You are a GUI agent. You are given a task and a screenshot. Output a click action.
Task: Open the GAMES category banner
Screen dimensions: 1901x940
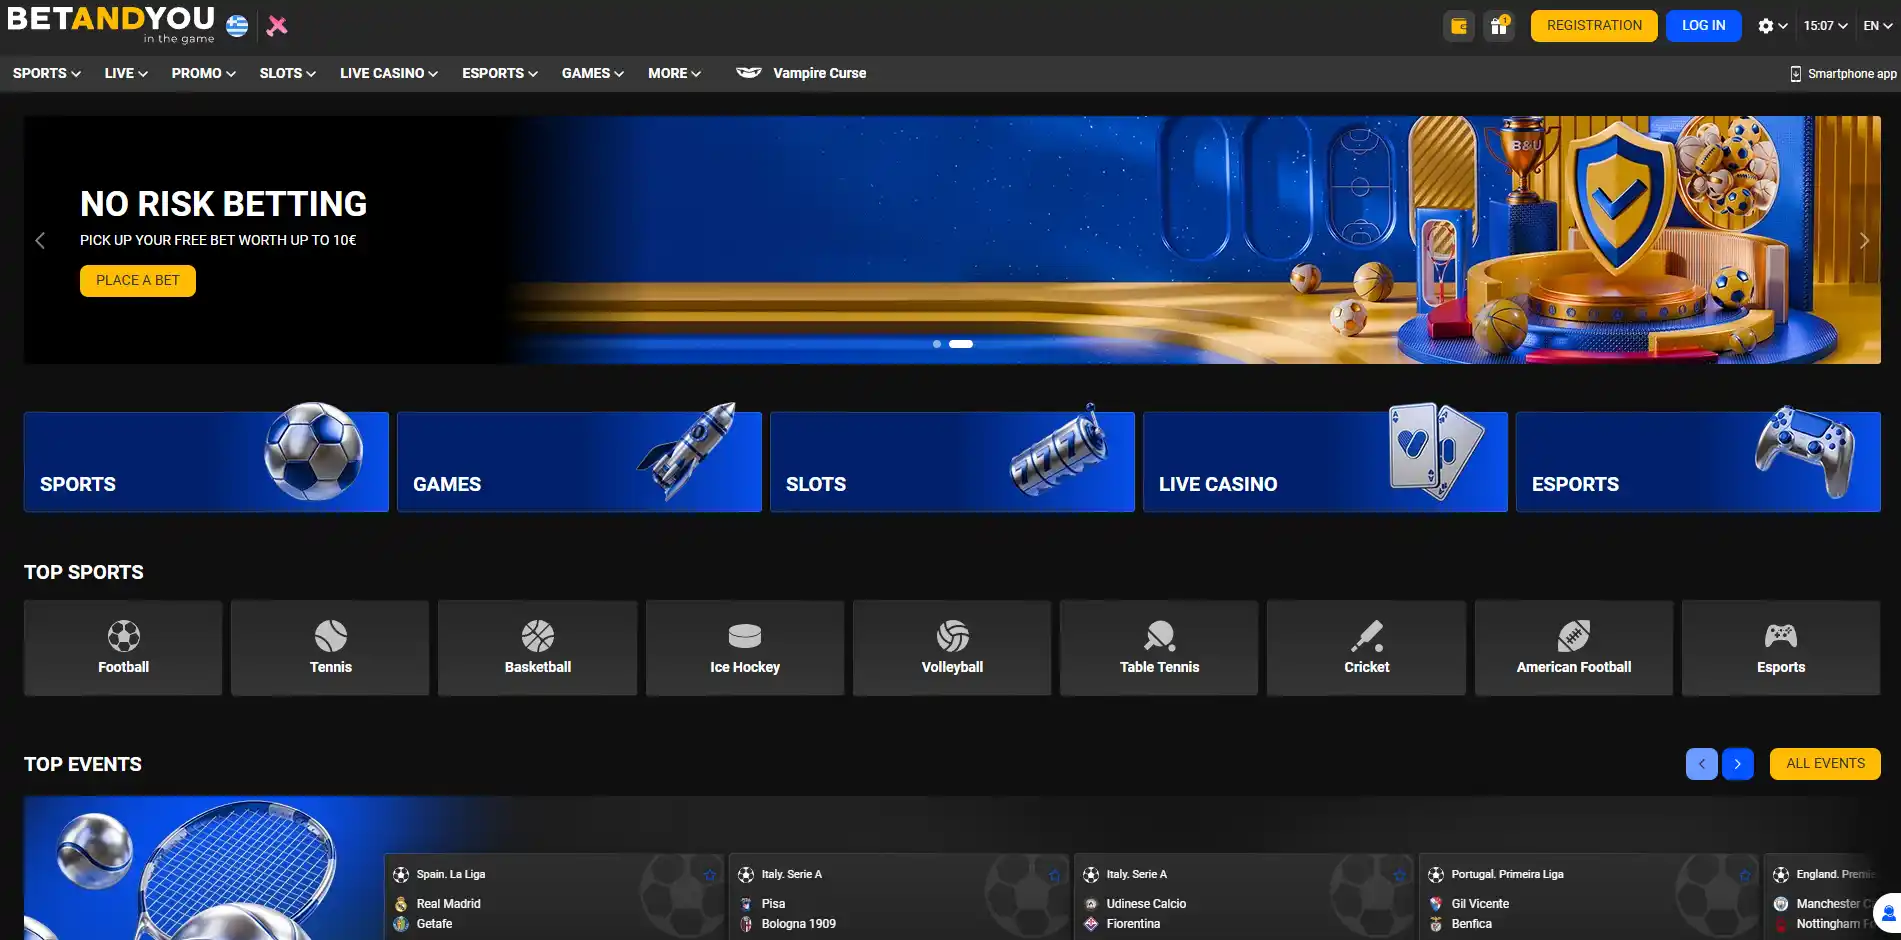click(x=579, y=462)
